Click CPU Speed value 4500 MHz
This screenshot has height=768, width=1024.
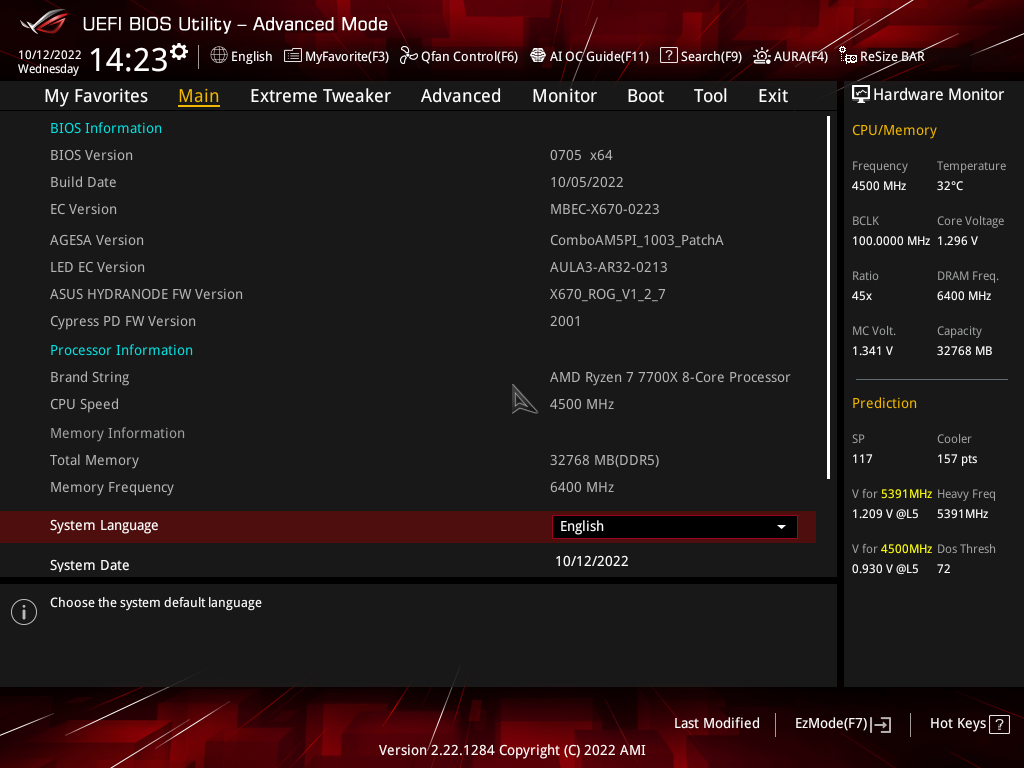[x=582, y=404]
